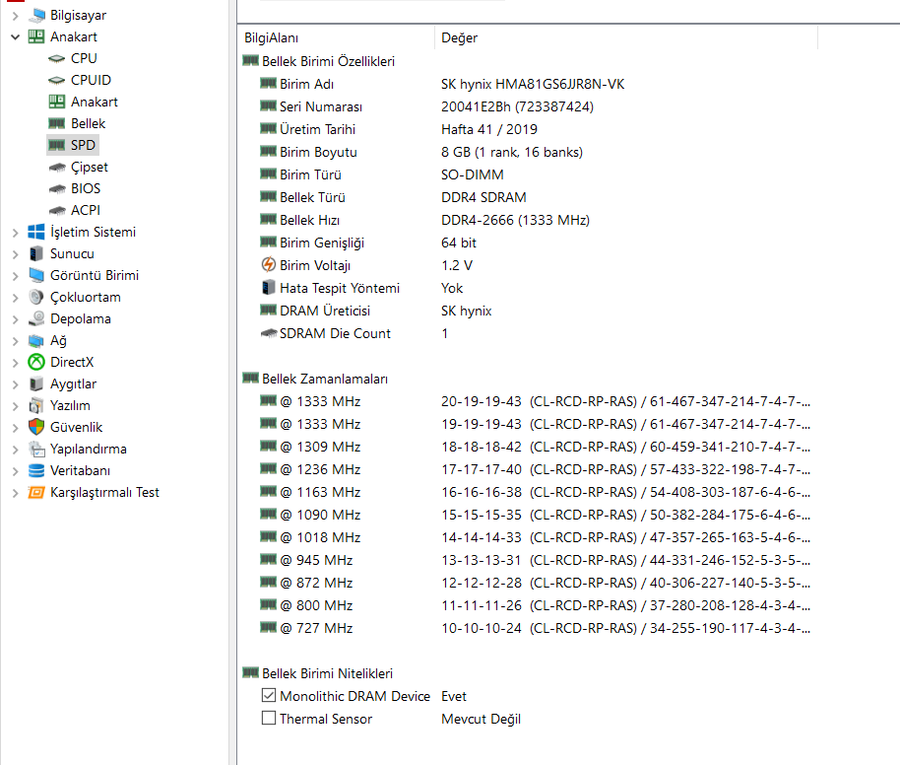Click the Yapılandırma configuration icon

coord(36,449)
